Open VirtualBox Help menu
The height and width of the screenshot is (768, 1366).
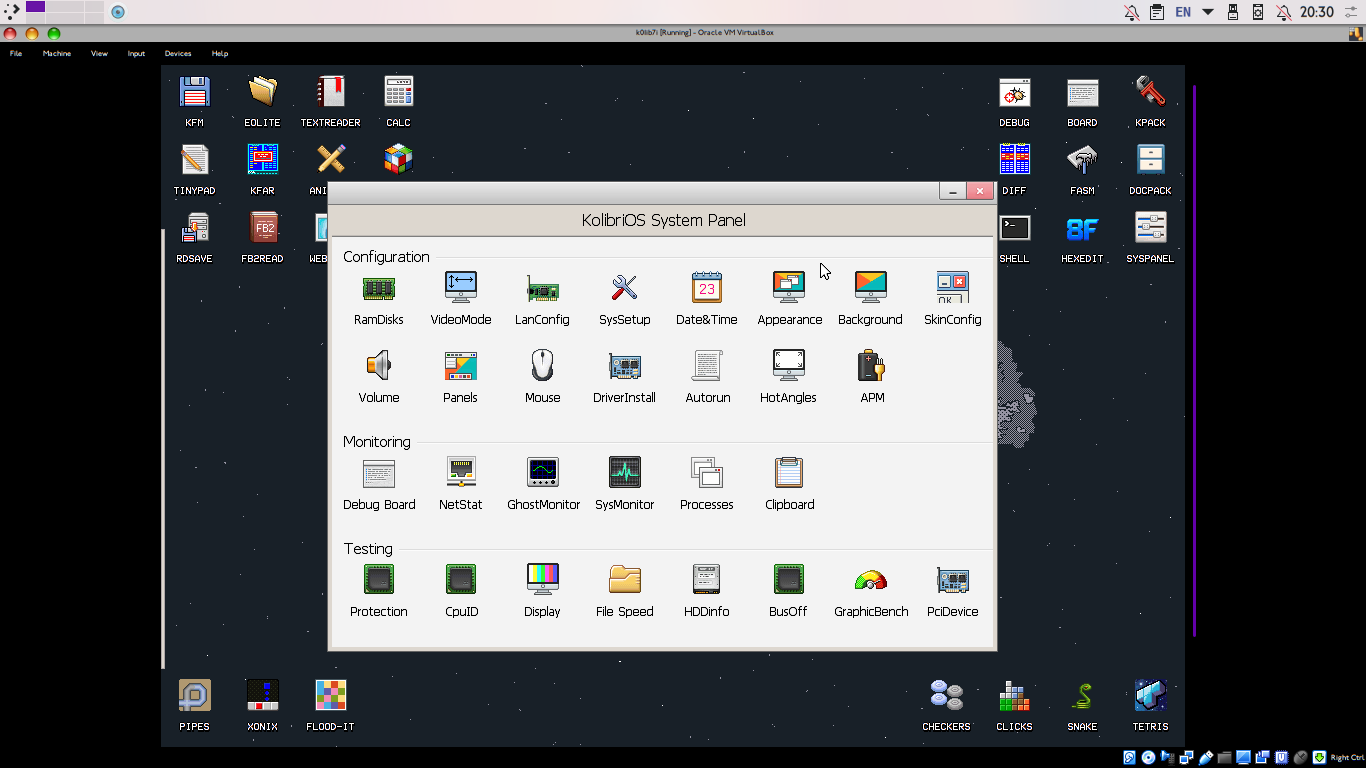(x=220, y=53)
